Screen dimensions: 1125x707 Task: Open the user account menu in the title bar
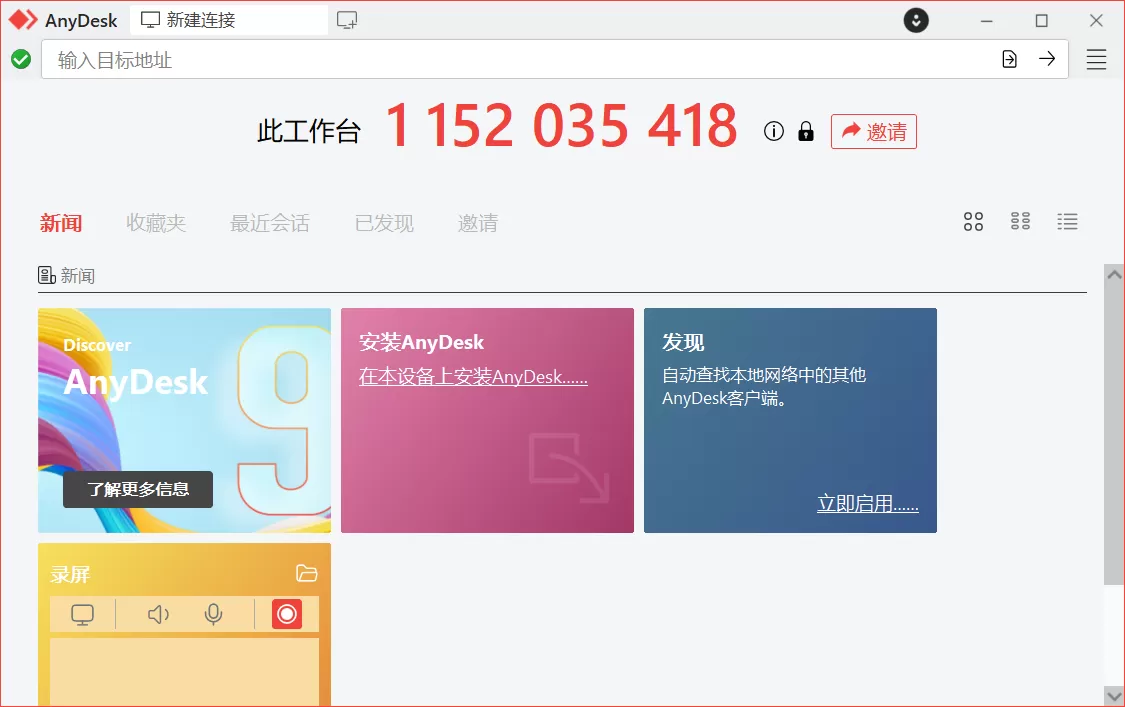pyautogui.click(x=916, y=20)
